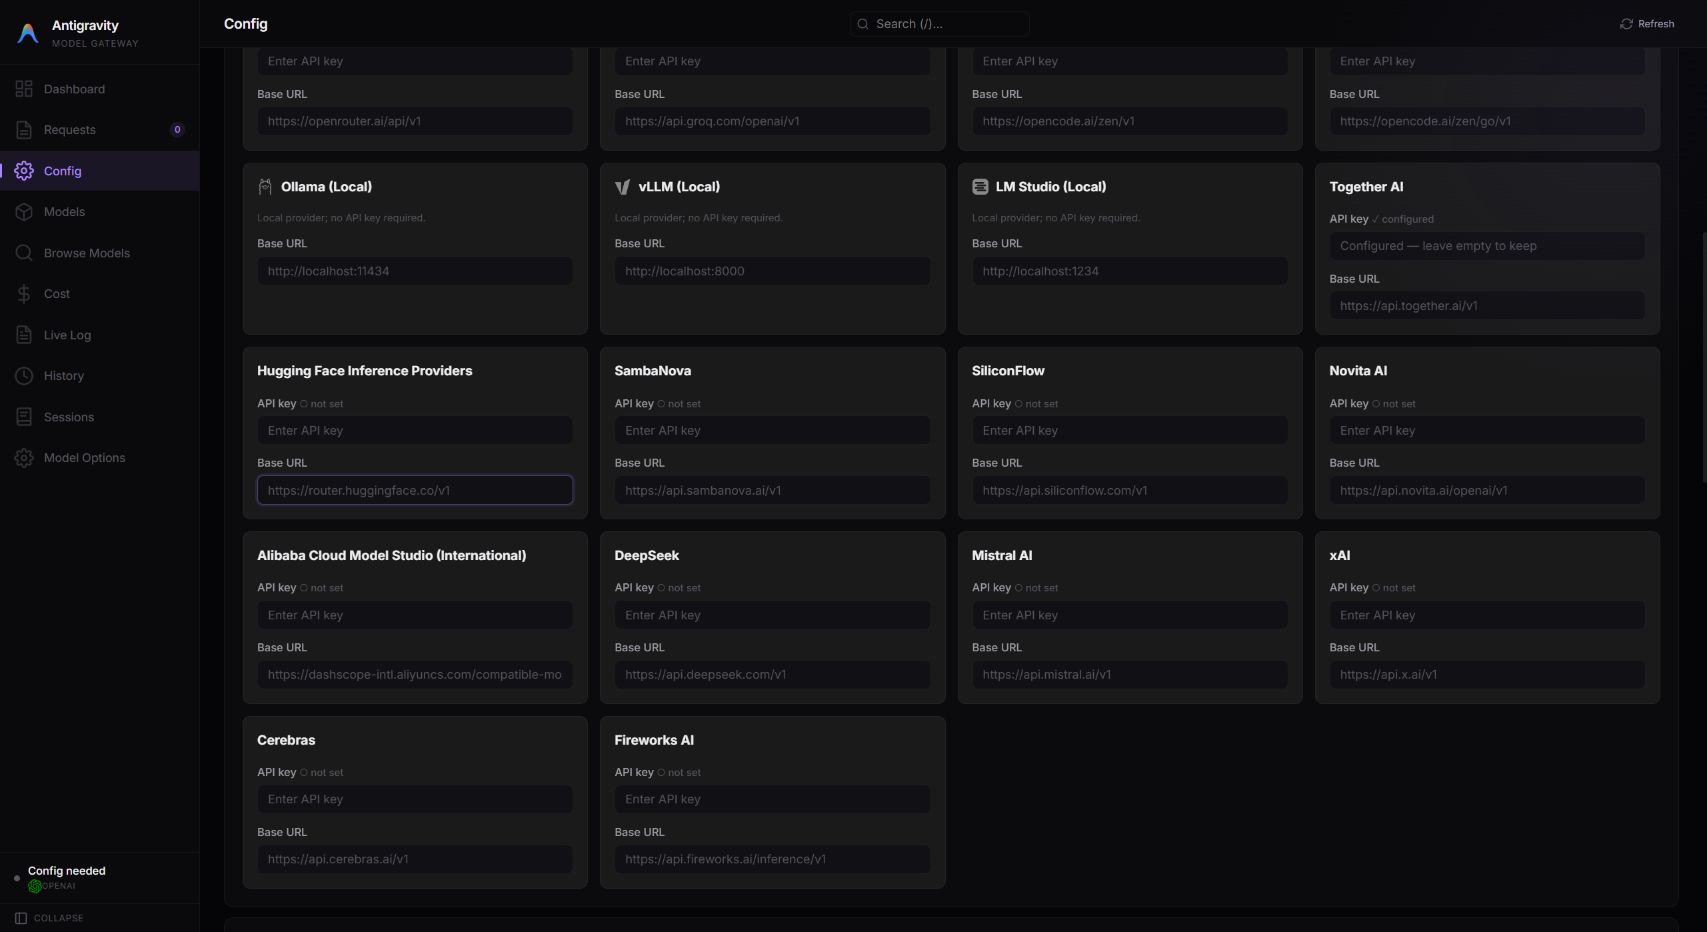Viewport: 1707px width, 932px height.
Task: Select the Config gear icon
Action: point(24,171)
